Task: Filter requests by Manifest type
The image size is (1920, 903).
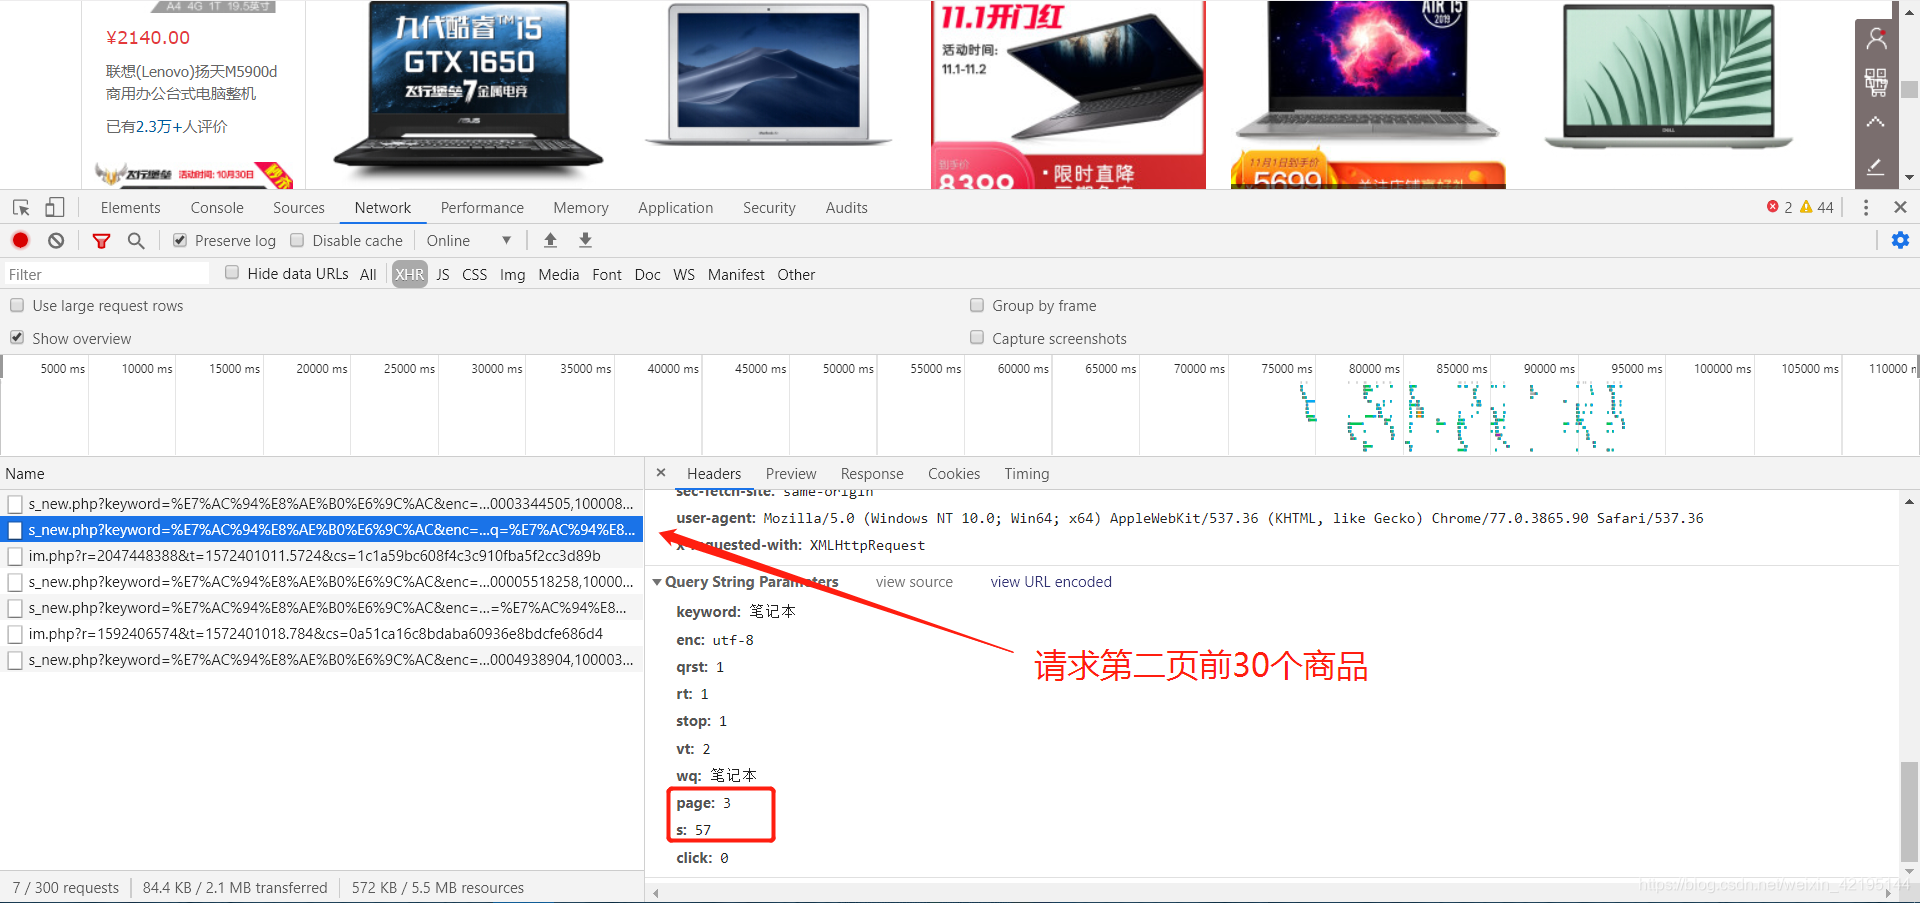Action: tap(736, 275)
